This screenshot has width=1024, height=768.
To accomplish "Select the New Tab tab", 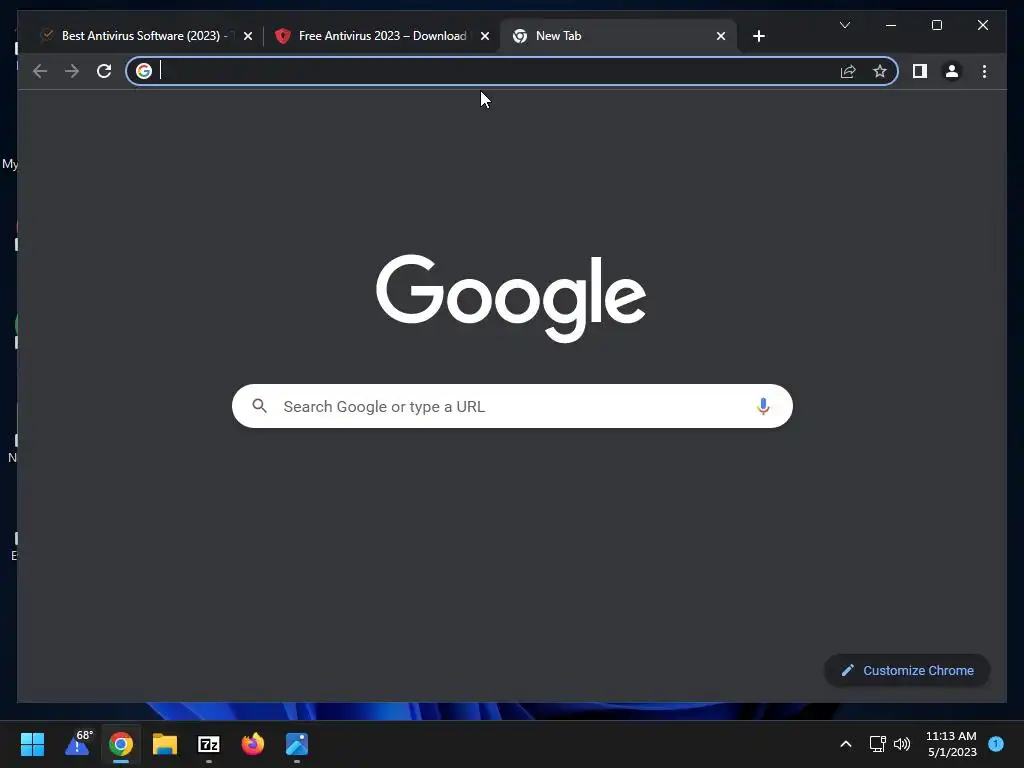I will coord(617,36).
